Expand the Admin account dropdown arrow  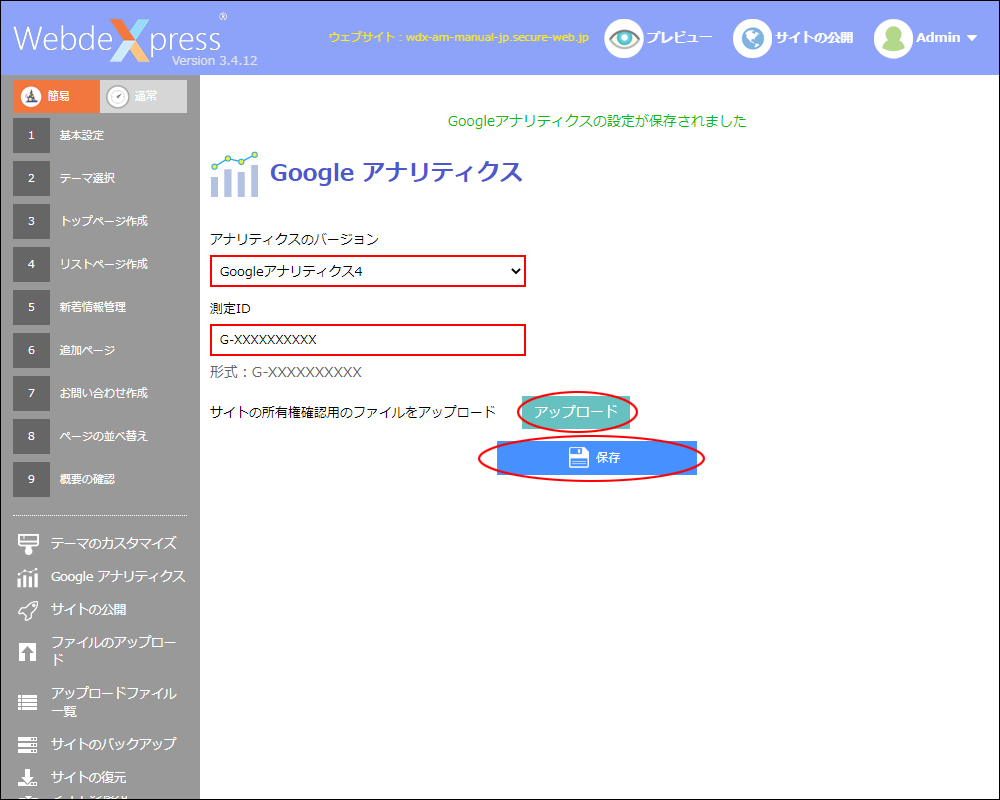(972, 38)
